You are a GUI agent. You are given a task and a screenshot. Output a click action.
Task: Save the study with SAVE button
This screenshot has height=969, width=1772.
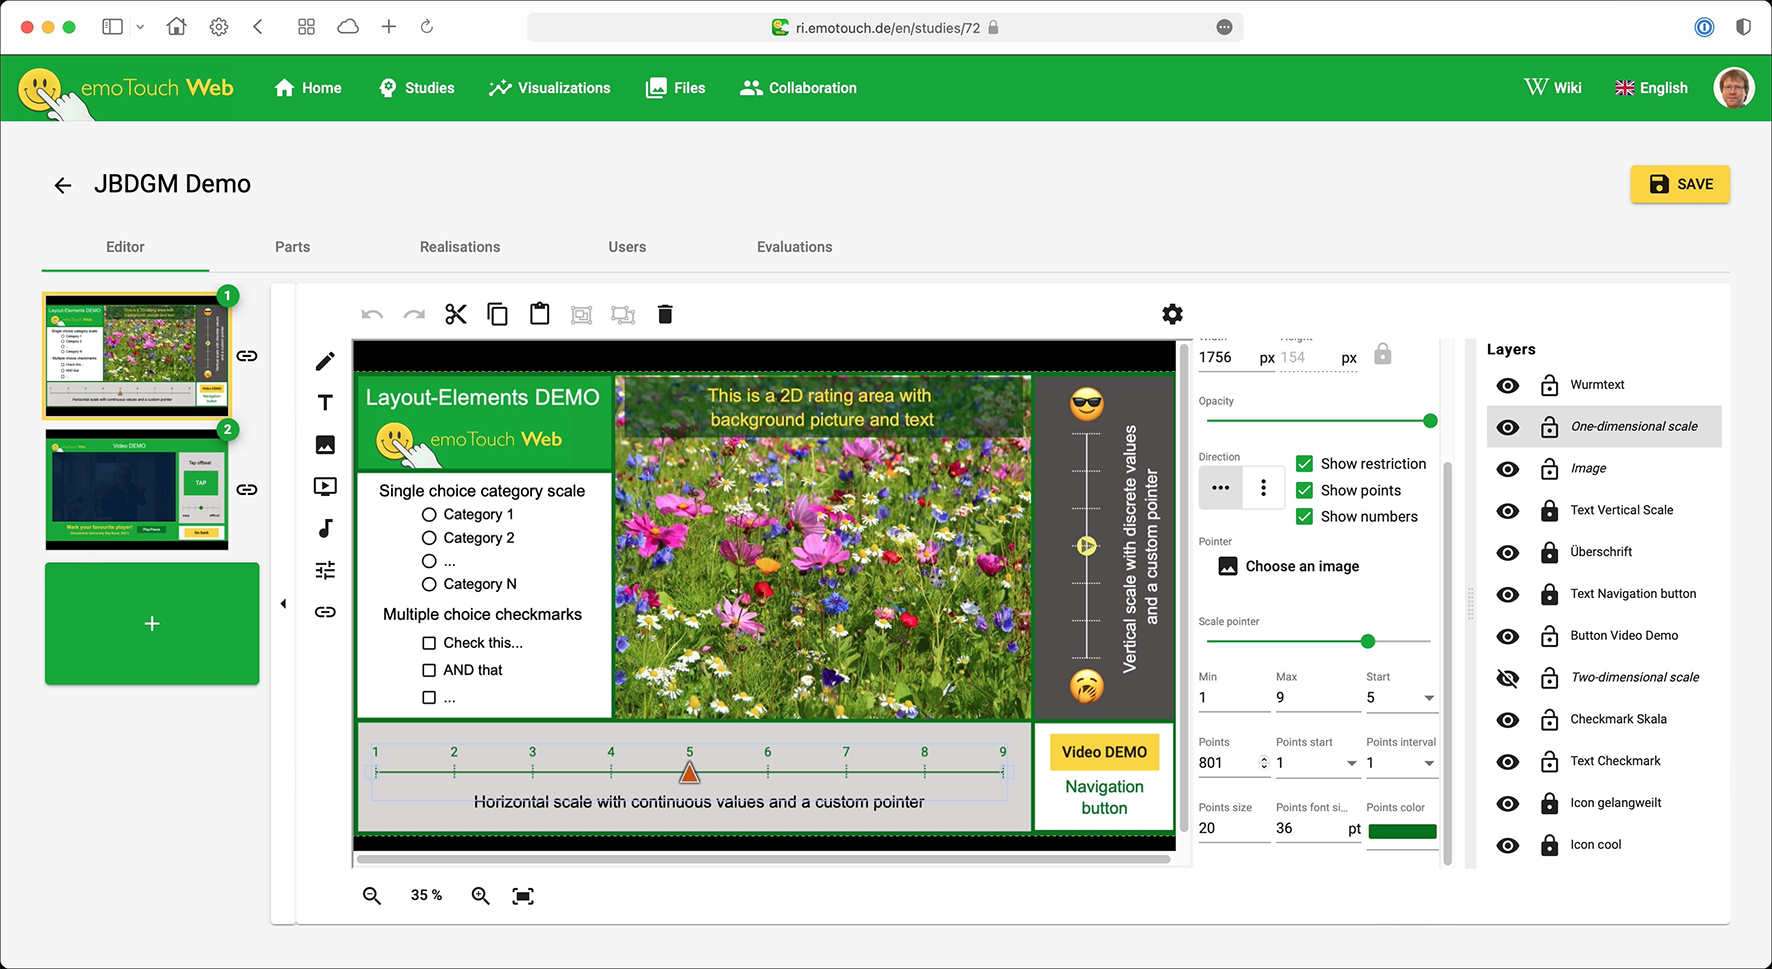[1680, 184]
